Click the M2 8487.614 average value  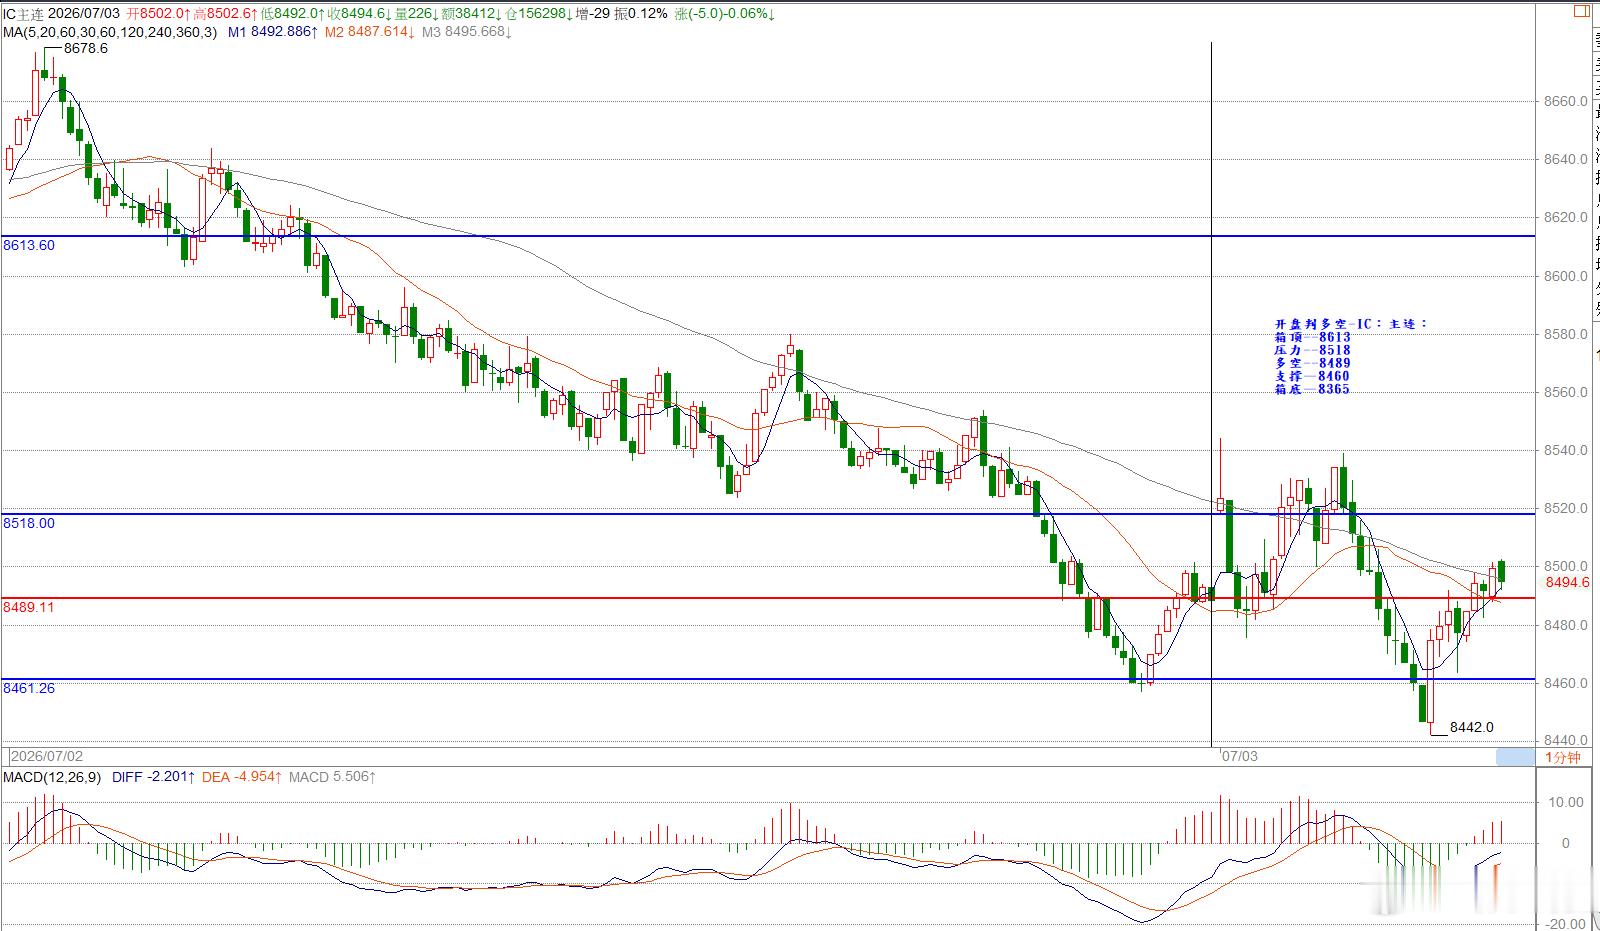[368, 32]
